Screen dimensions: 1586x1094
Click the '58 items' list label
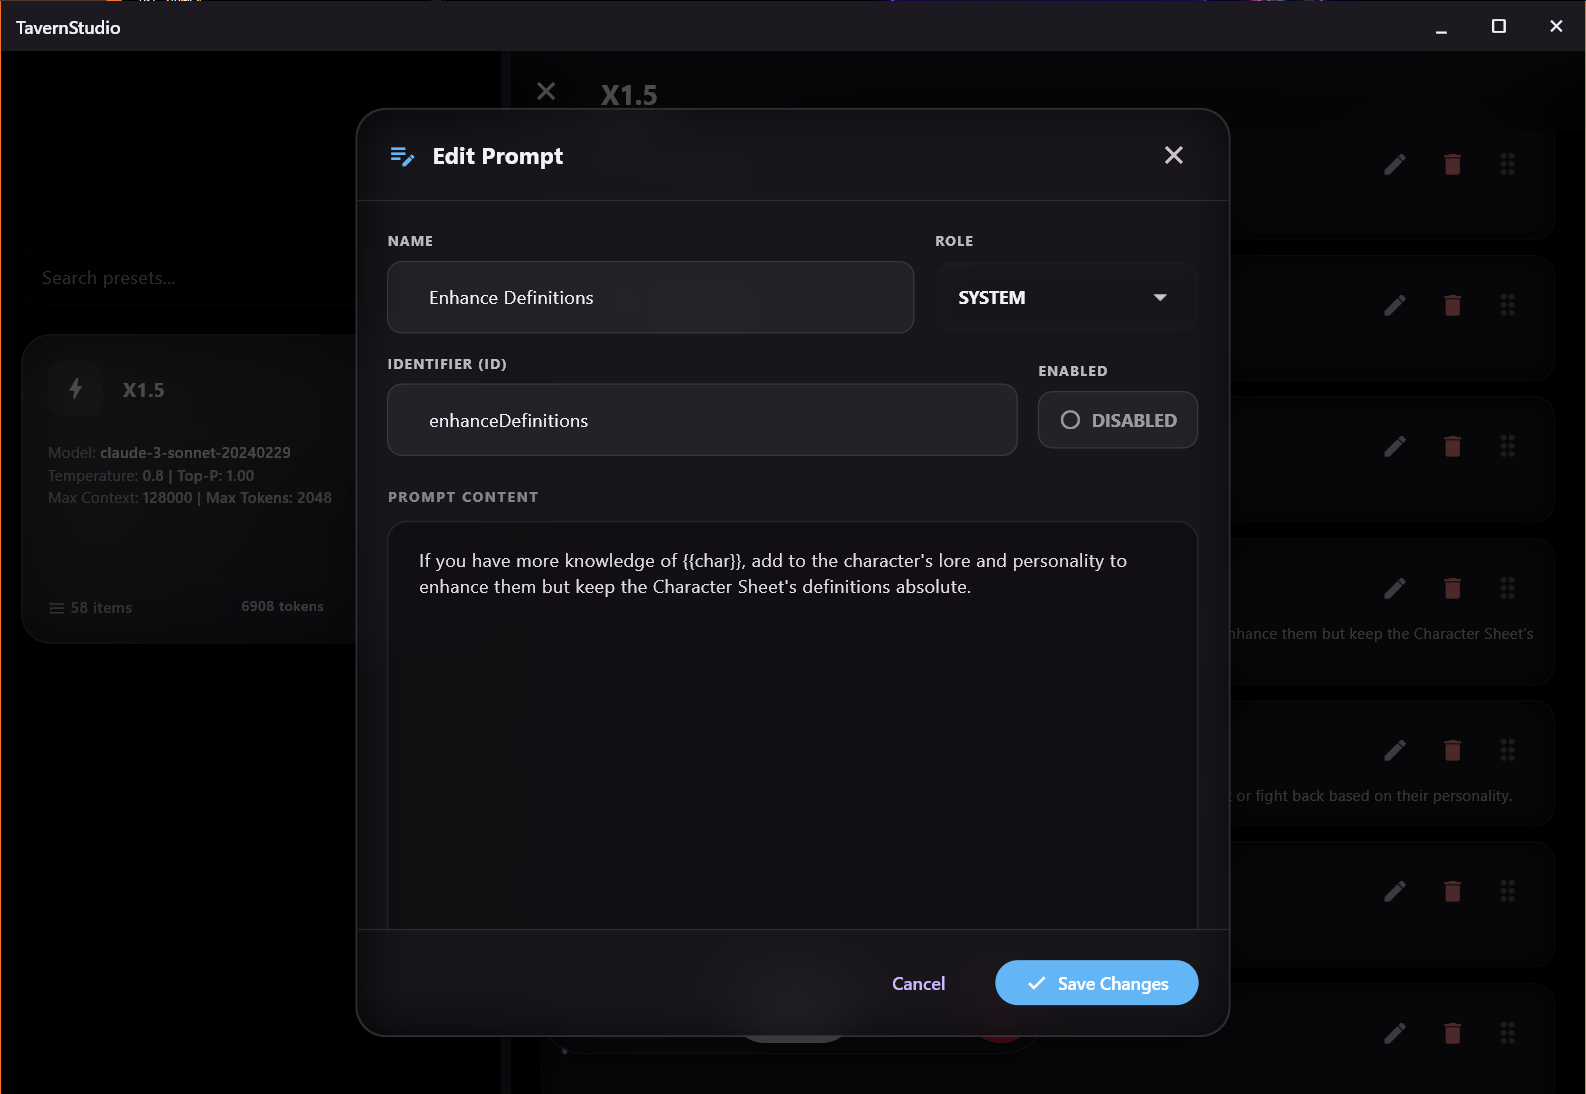tap(91, 608)
